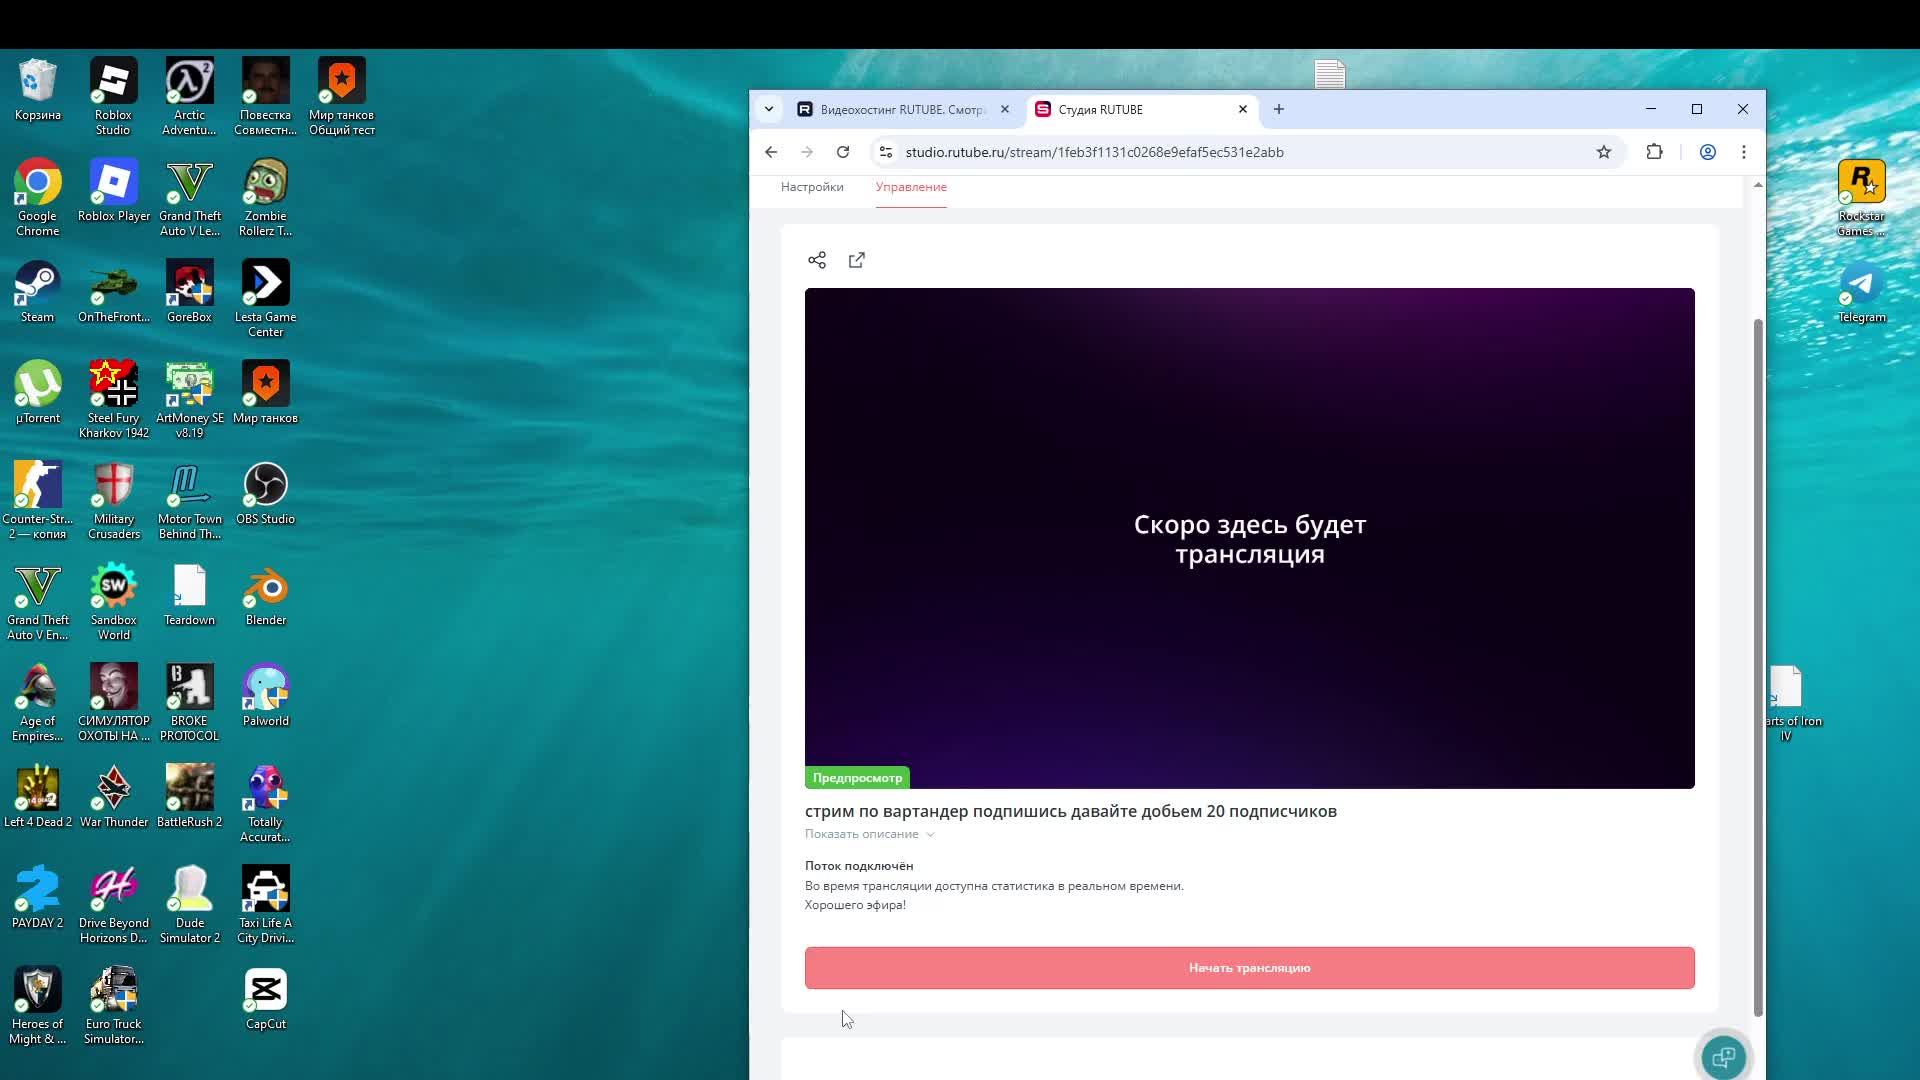Select the OBS Studio desktop icon

pyautogui.click(x=265, y=495)
